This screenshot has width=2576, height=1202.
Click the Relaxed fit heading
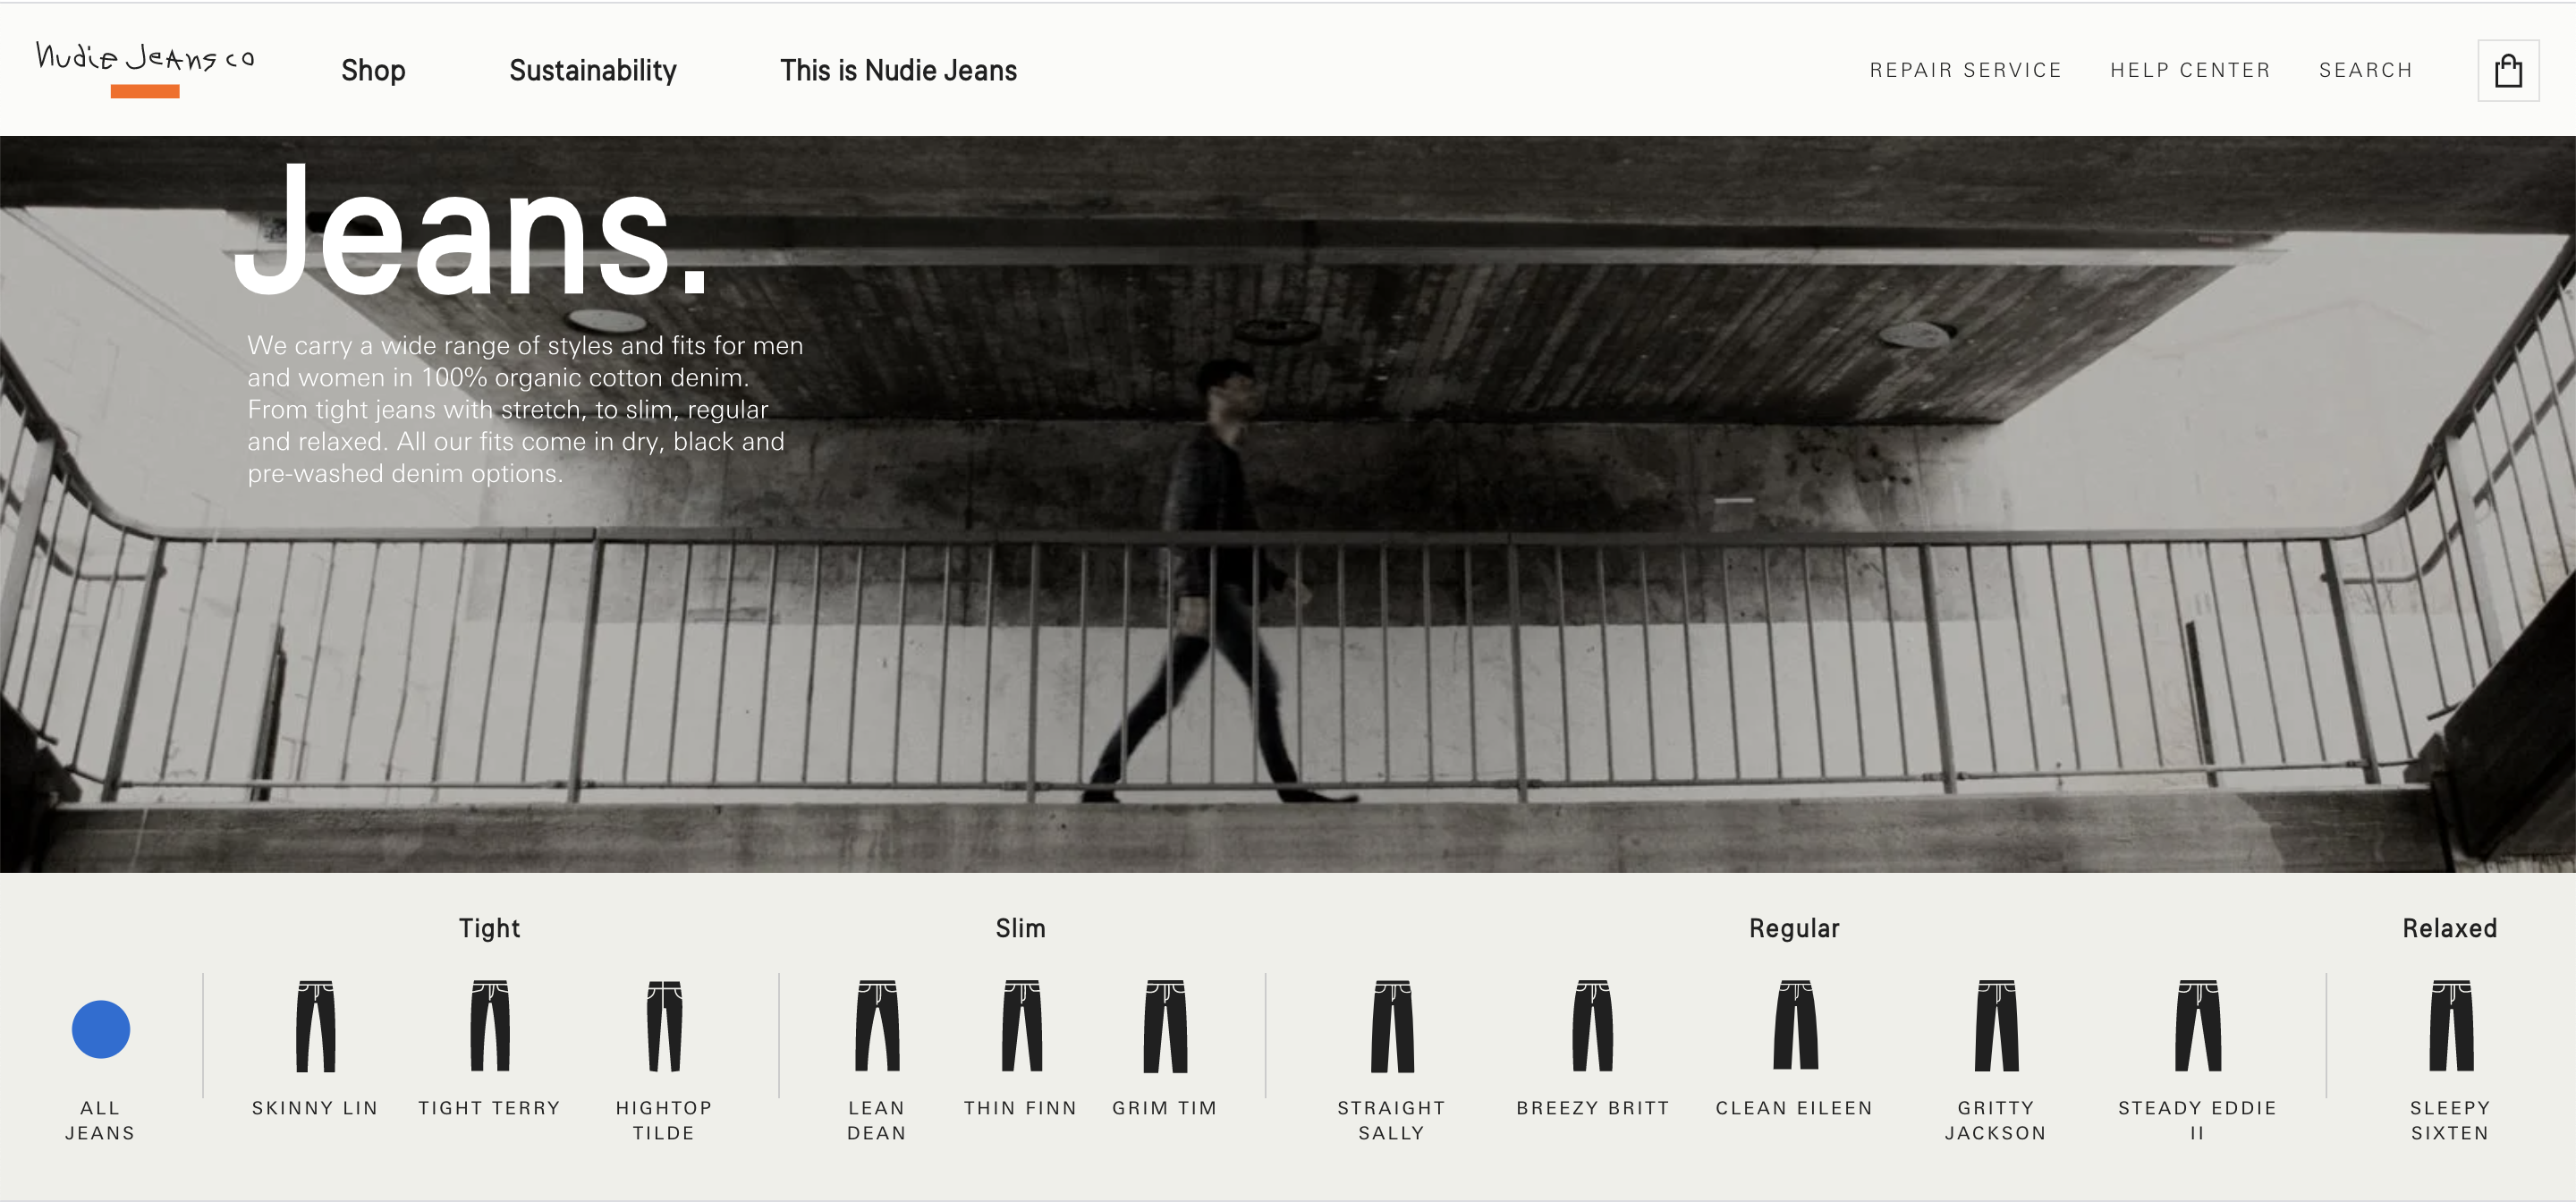tap(2450, 928)
